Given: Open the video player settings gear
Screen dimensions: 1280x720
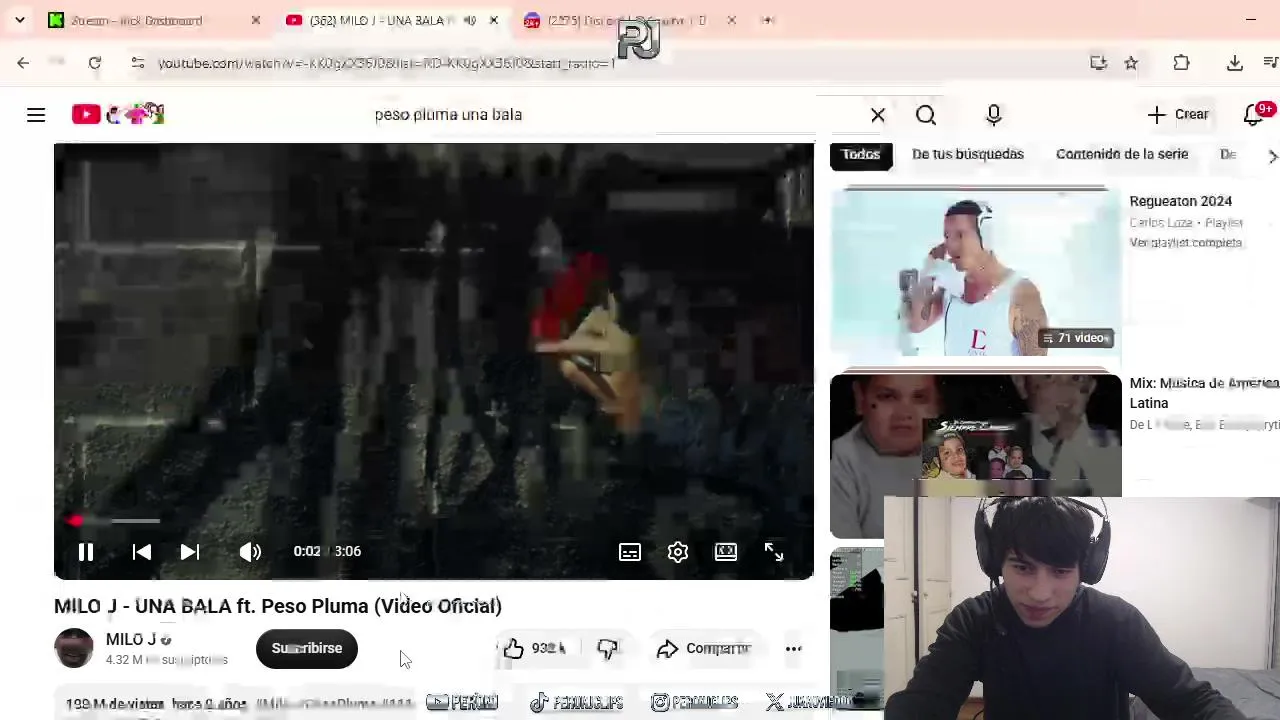Looking at the screenshot, I should pyautogui.click(x=678, y=552).
